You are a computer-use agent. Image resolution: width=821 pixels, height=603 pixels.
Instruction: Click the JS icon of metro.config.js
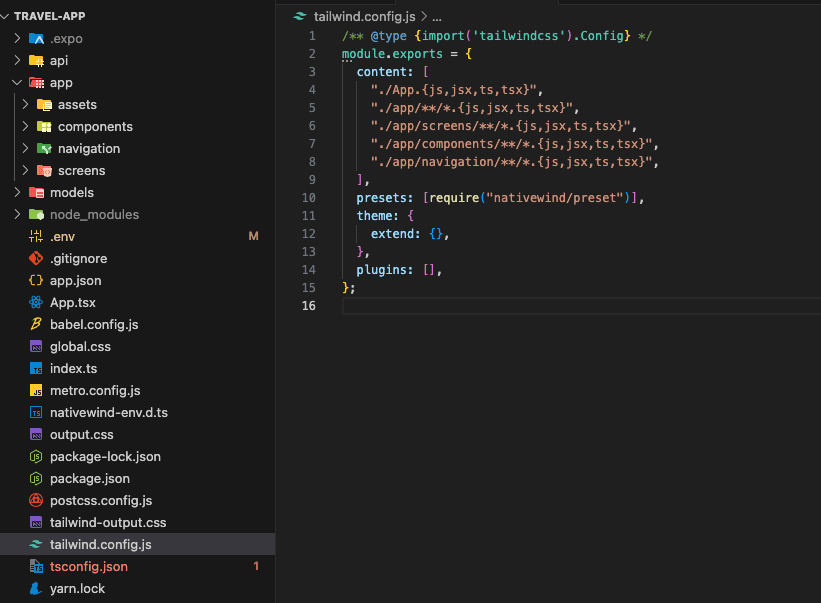[x=36, y=390]
